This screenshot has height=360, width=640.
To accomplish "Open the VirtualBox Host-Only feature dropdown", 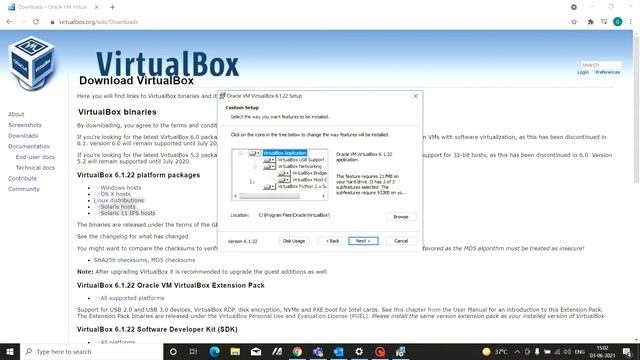I will click(x=284, y=180).
